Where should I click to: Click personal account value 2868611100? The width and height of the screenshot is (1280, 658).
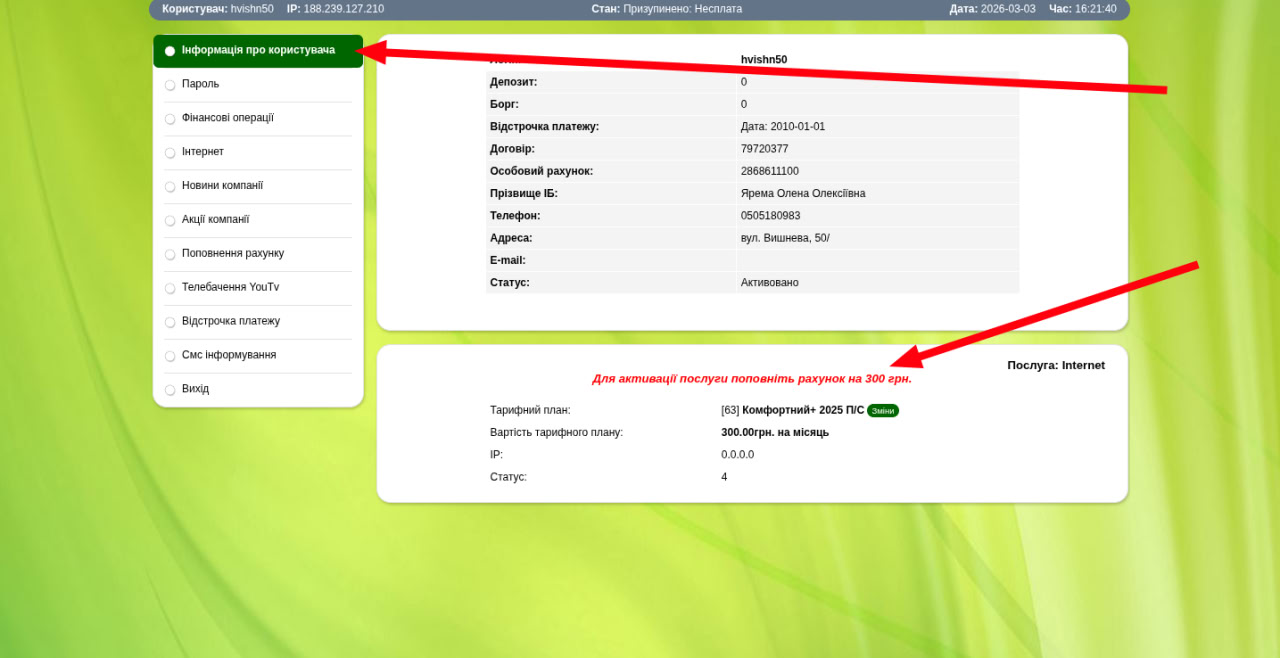[x=770, y=171]
